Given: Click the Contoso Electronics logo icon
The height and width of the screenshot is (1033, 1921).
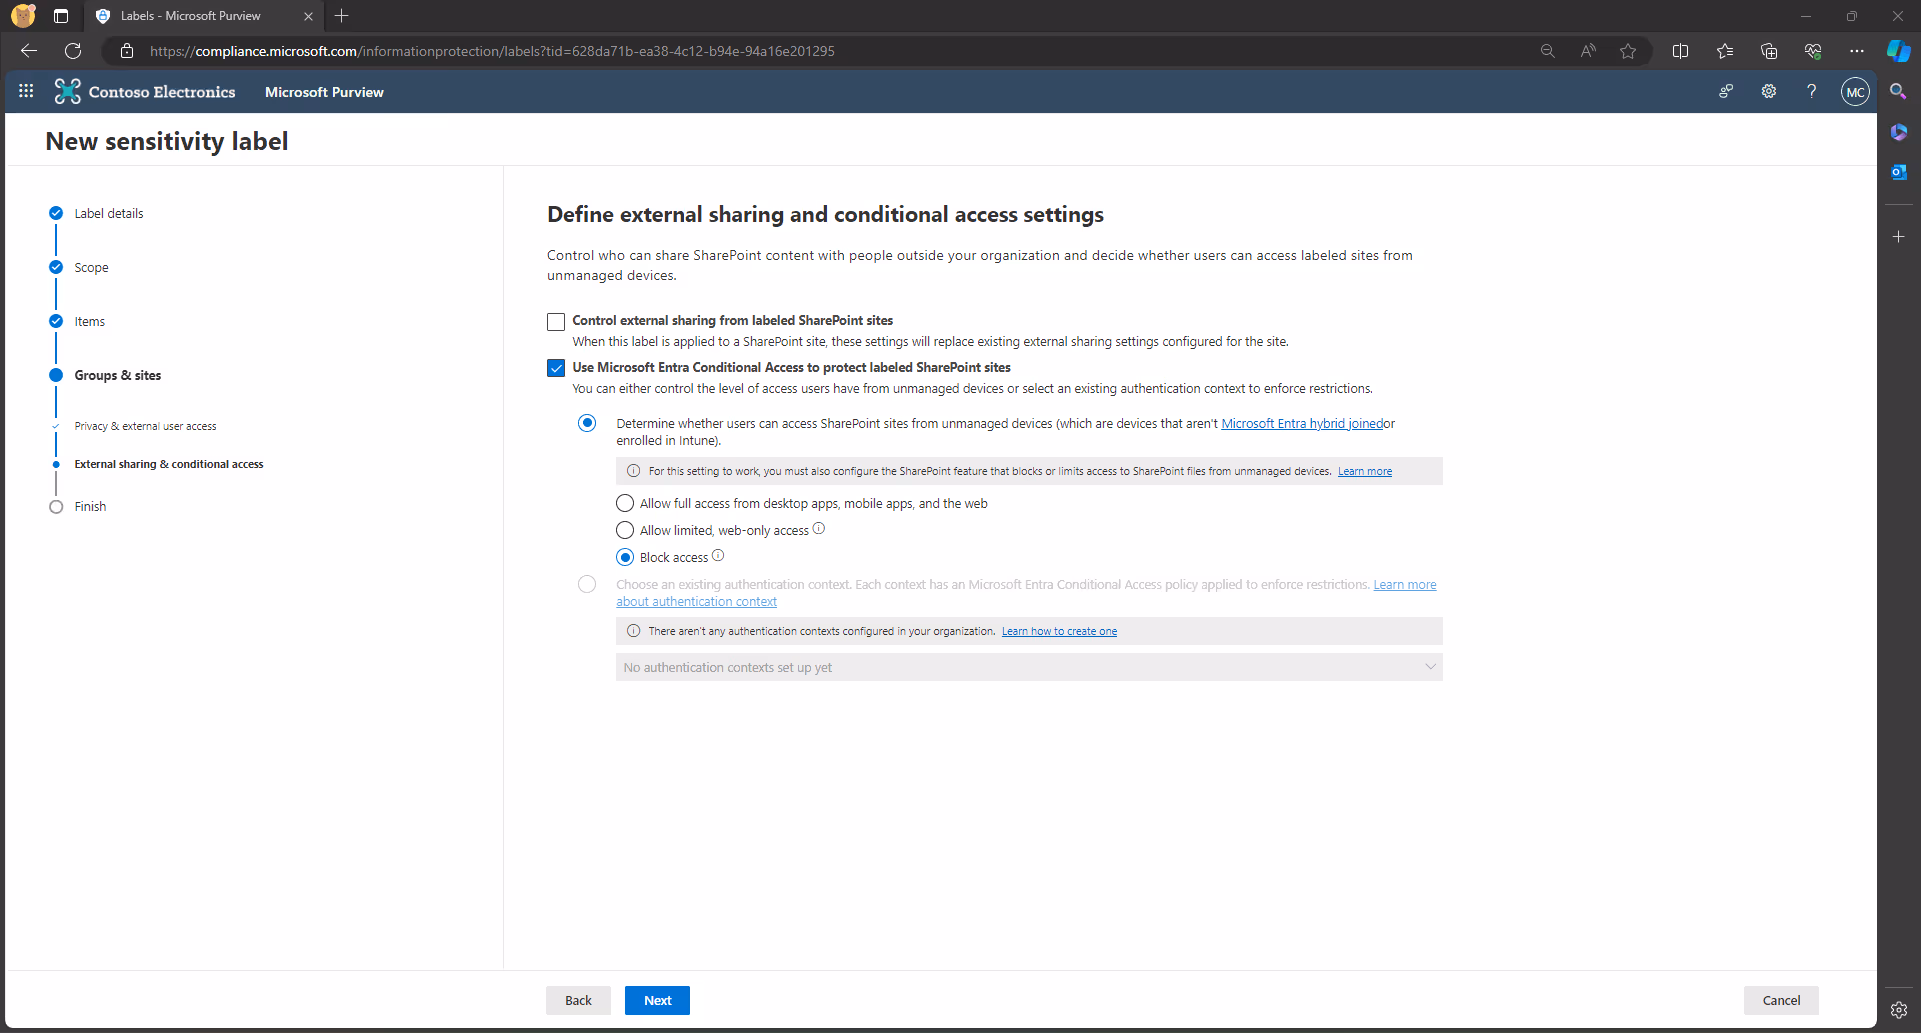Looking at the screenshot, I should [x=67, y=91].
